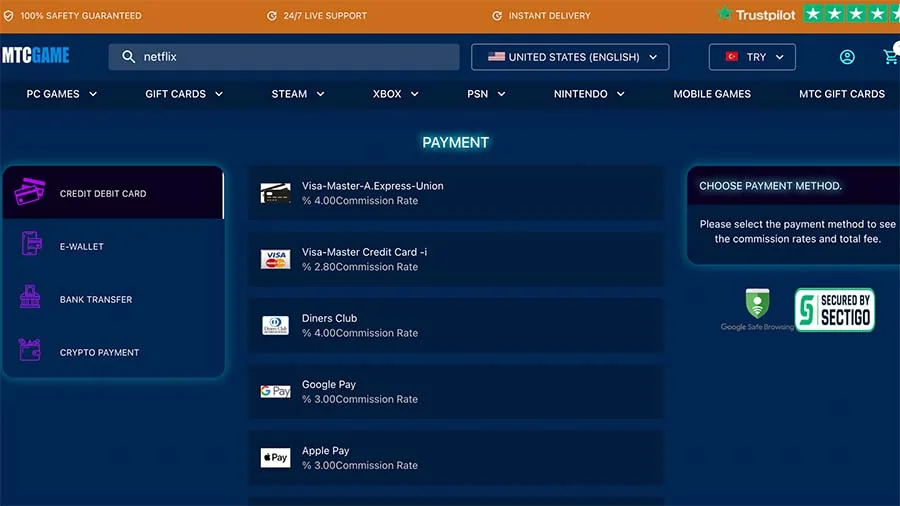Click the 24/7 live support icon
This screenshot has width=900, height=506.
[x=272, y=16]
